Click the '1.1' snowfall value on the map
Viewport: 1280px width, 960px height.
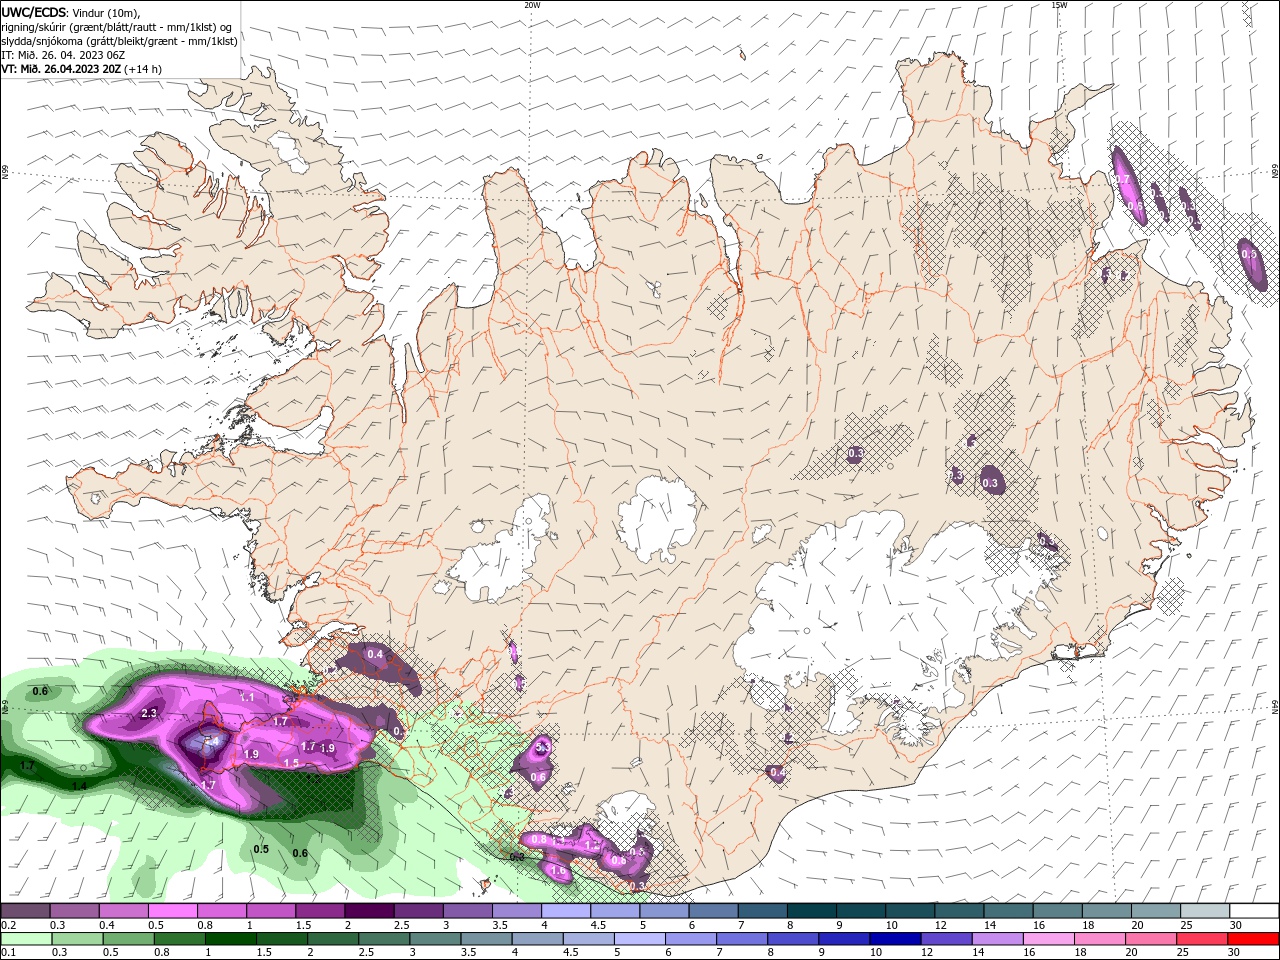pyautogui.click(x=248, y=697)
